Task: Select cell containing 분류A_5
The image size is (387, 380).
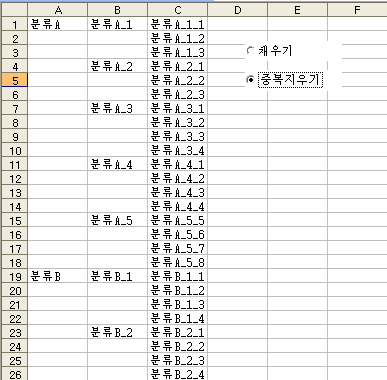Action: [x=118, y=220]
